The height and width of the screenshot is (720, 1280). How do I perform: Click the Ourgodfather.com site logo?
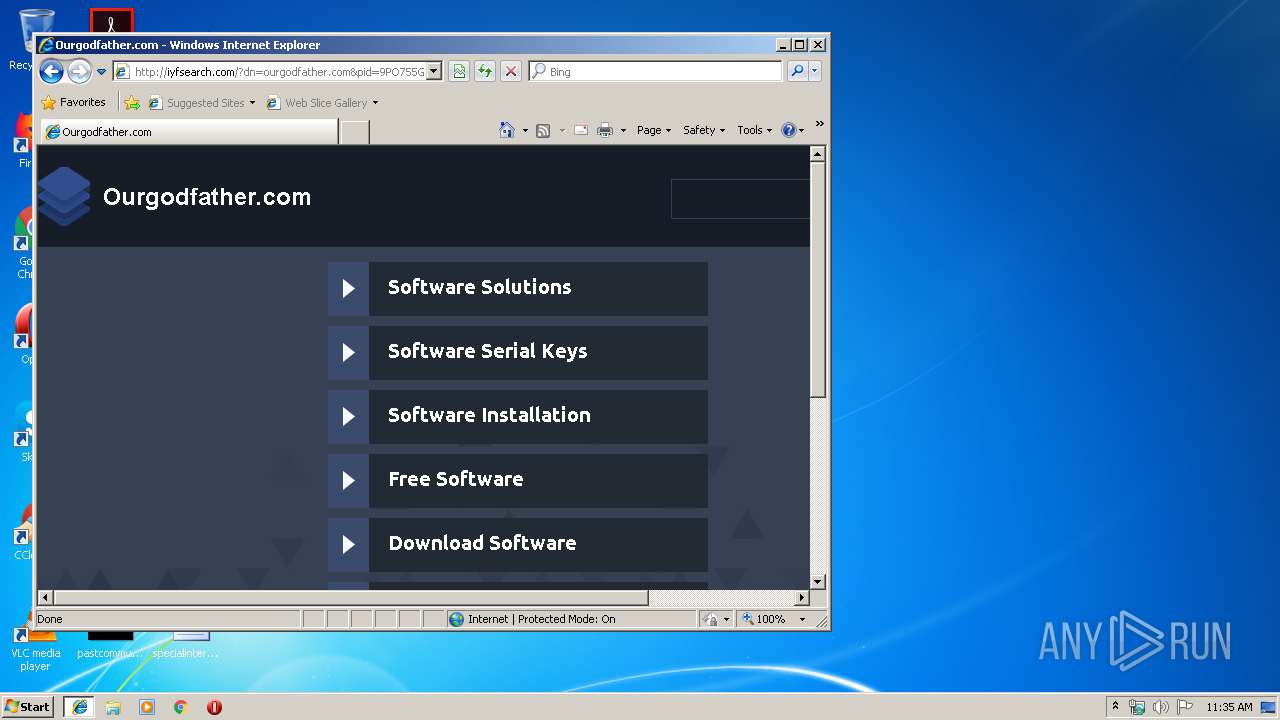point(64,196)
